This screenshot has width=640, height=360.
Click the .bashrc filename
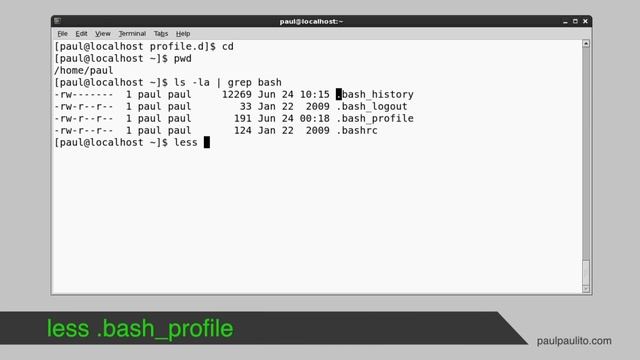click(x=357, y=131)
